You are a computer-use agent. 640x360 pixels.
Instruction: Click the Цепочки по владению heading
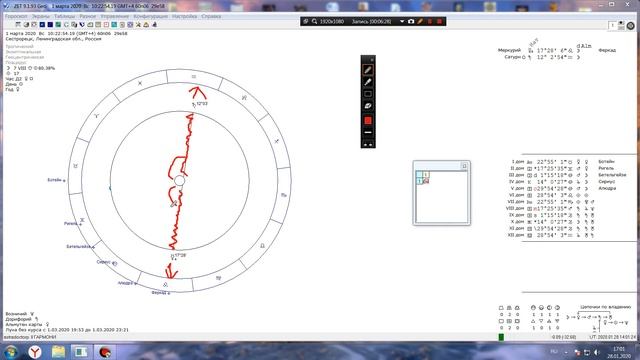(606, 307)
